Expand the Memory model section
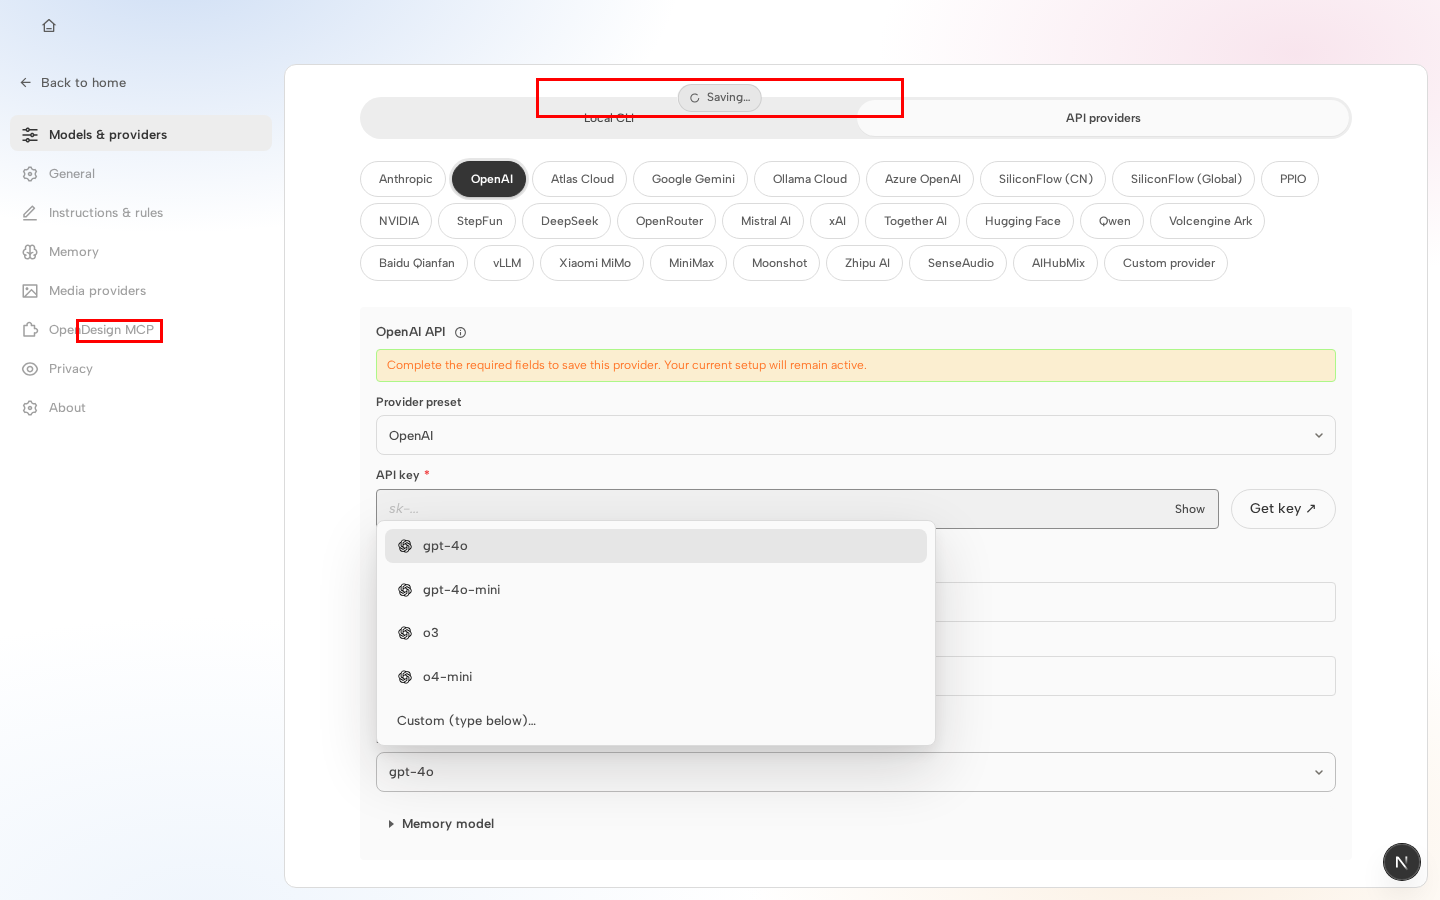This screenshot has width=1440, height=900. (x=441, y=824)
